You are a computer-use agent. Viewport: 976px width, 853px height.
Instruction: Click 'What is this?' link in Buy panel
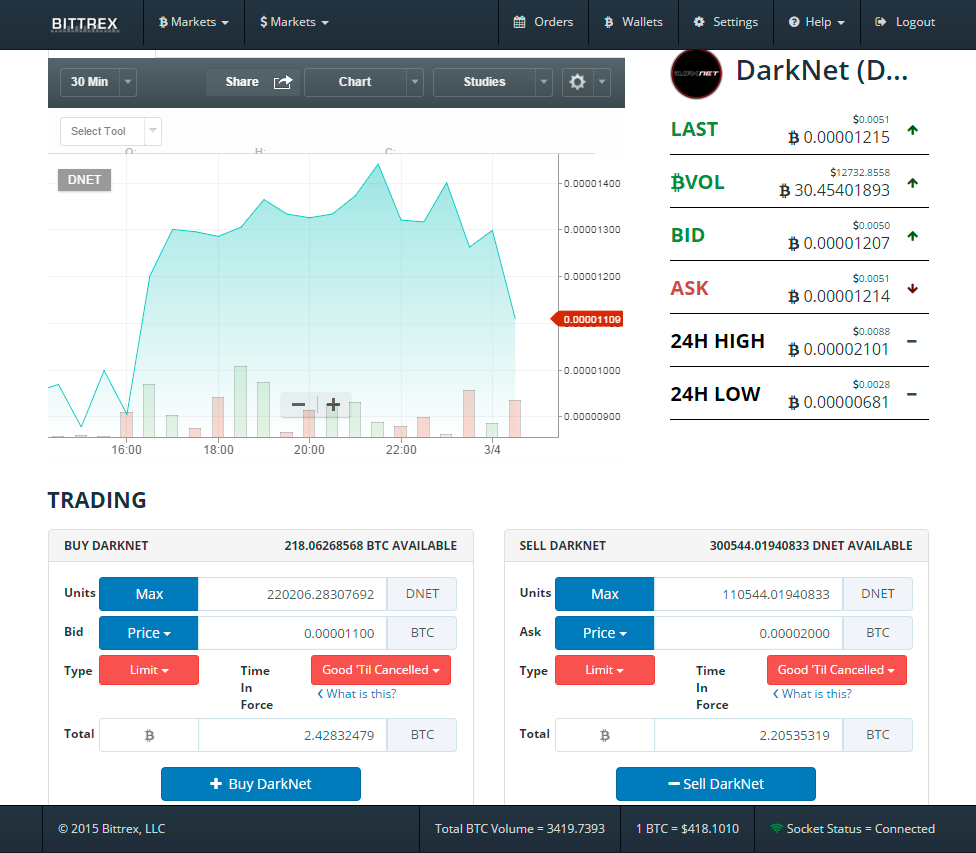pyautogui.click(x=357, y=694)
